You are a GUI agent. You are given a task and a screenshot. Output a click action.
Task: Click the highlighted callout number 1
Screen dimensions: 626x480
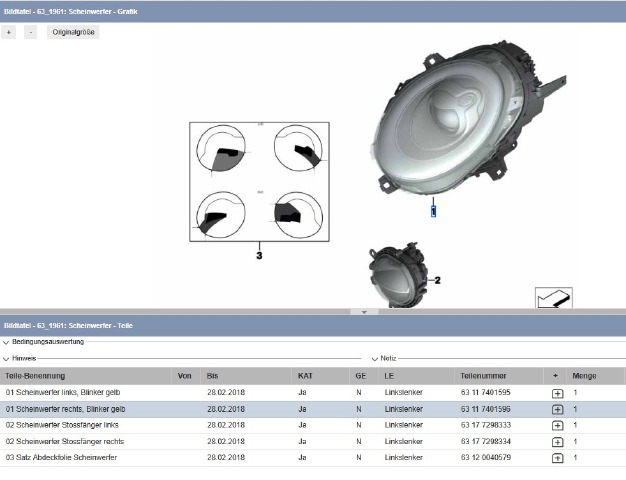tap(434, 211)
